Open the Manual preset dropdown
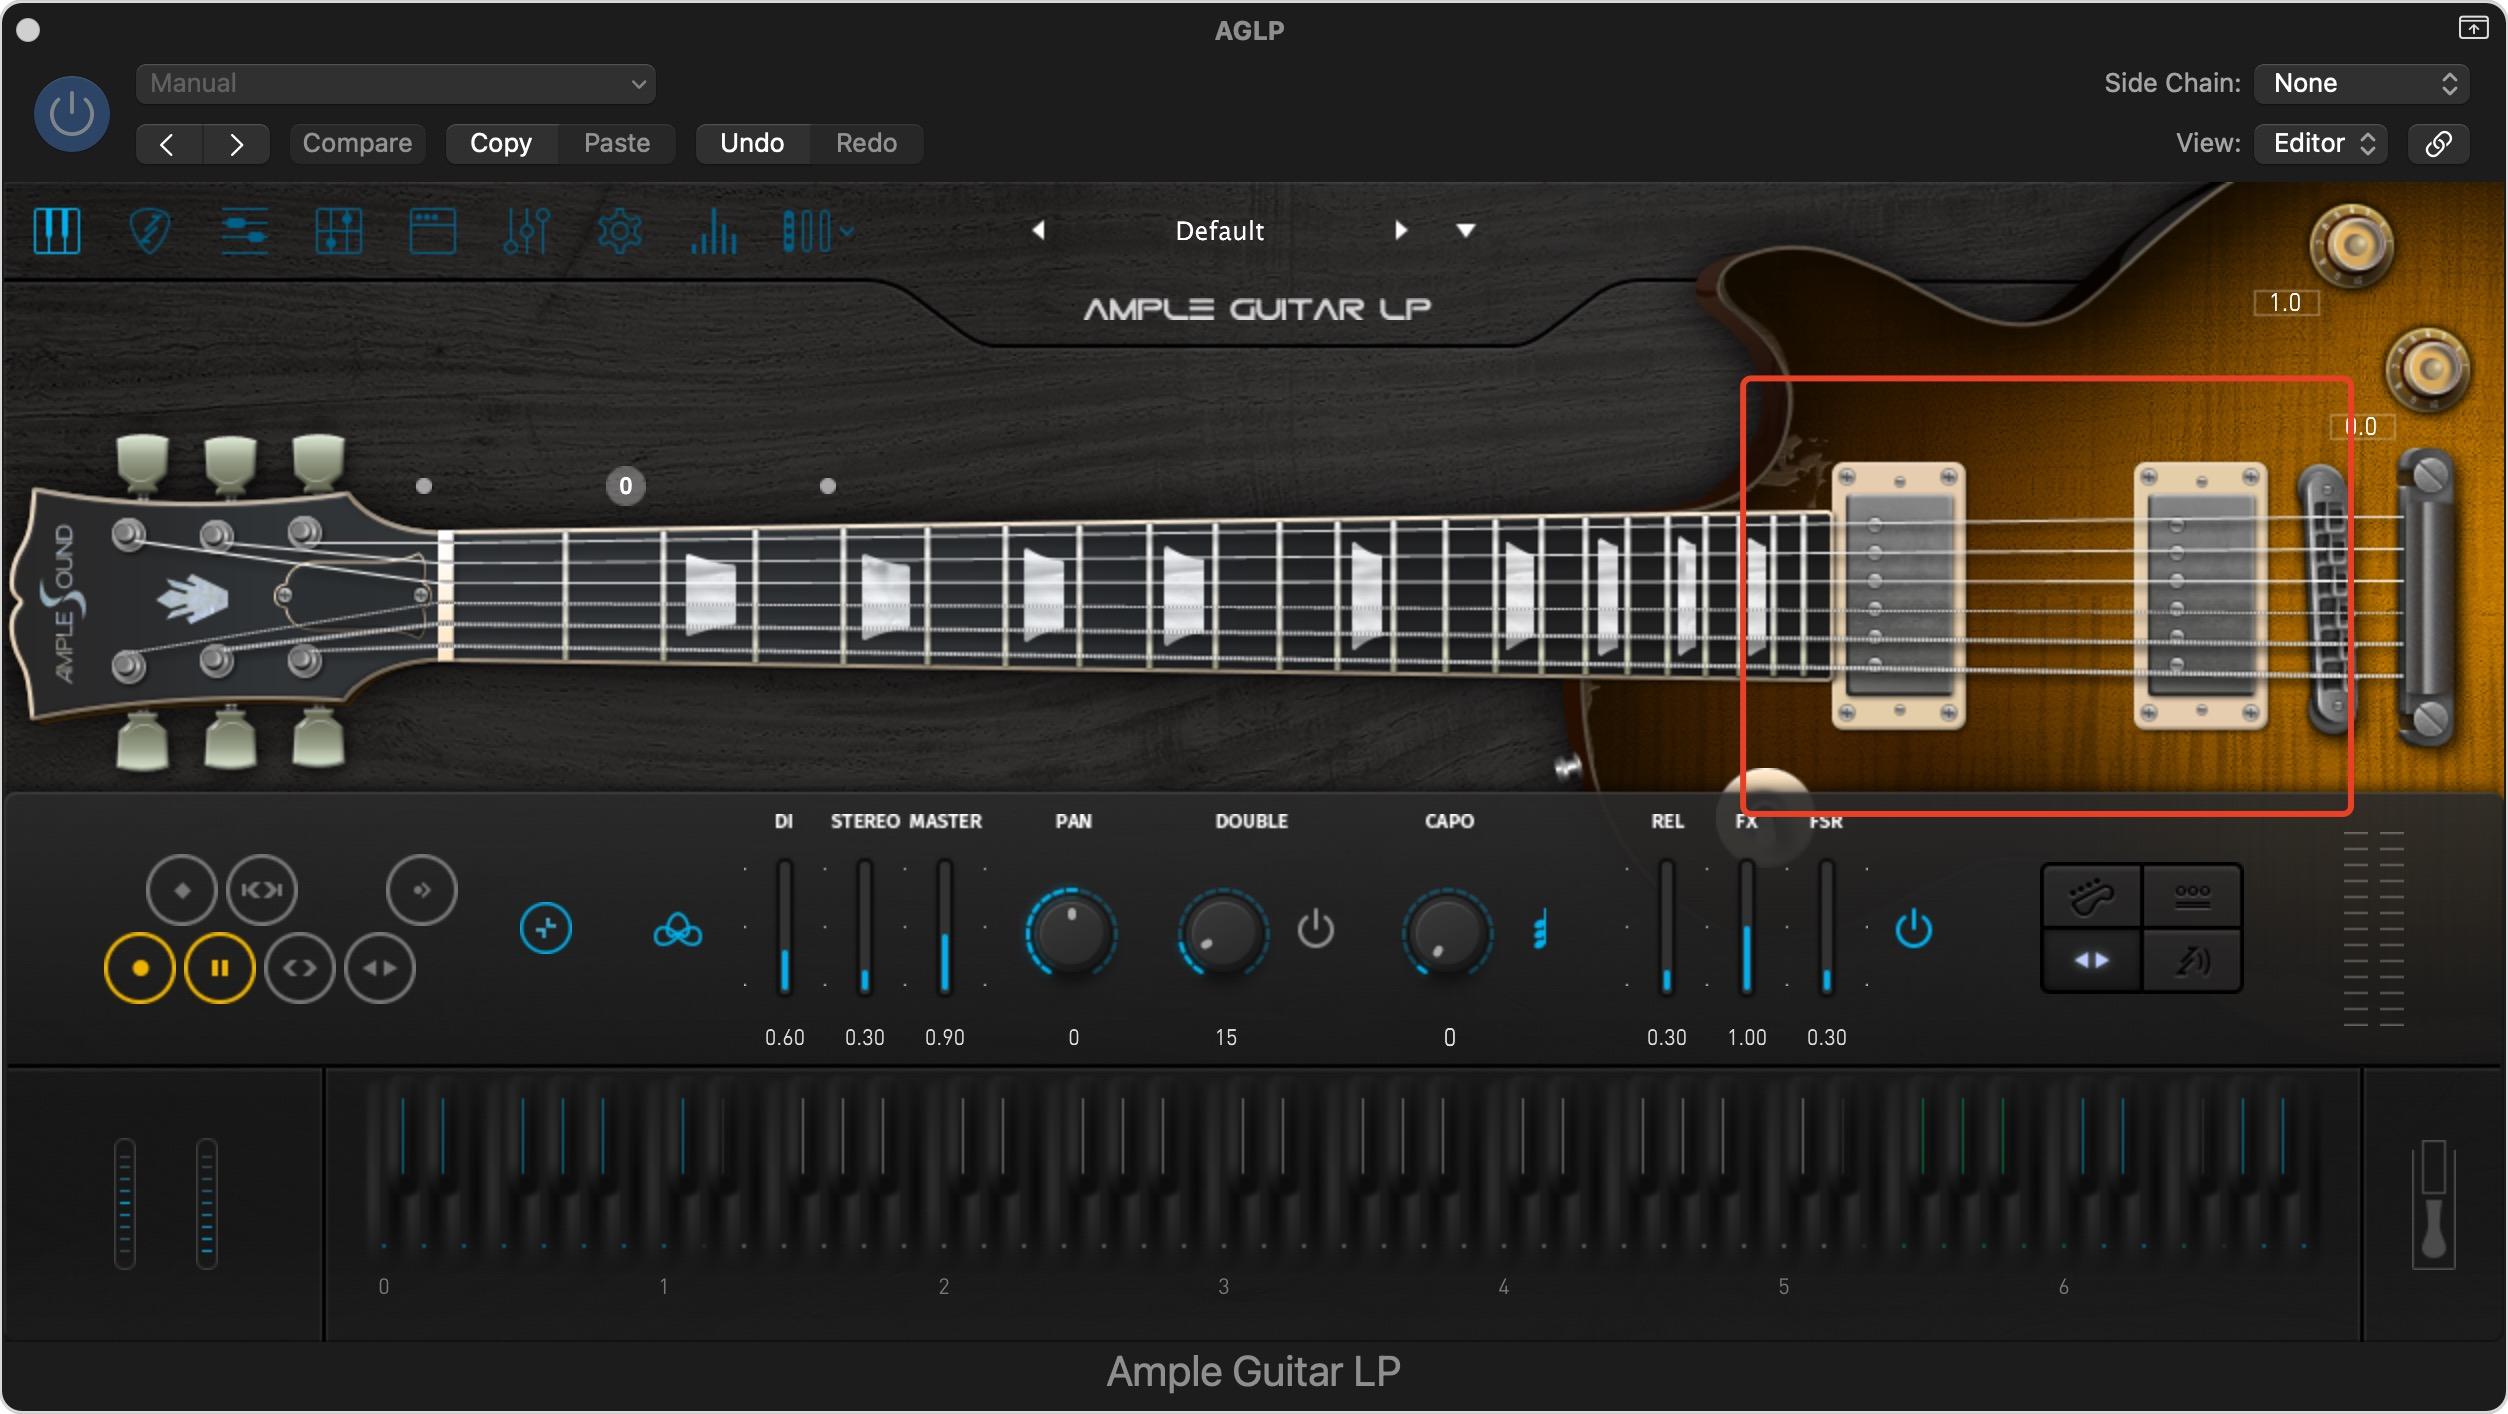The width and height of the screenshot is (2508, 1414). (x=396, y=84)
